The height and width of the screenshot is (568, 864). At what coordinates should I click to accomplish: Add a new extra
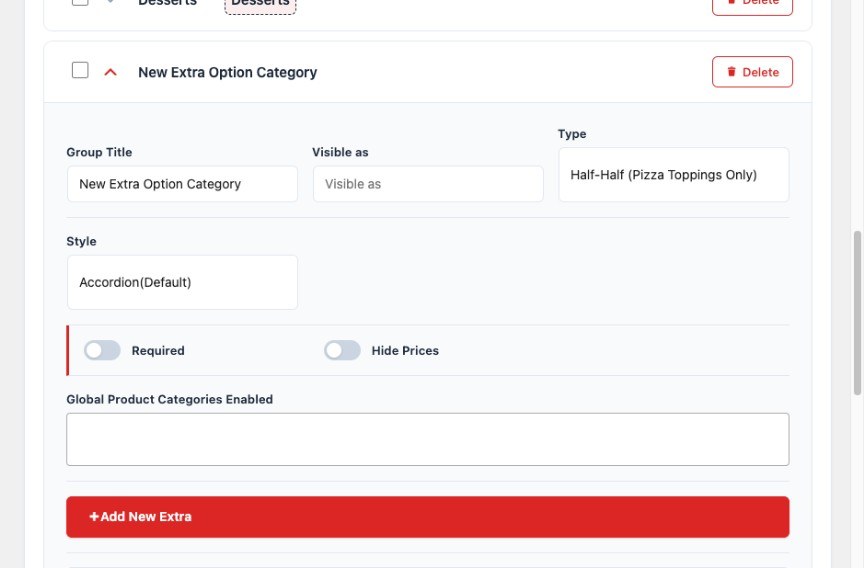click(428, 517)
